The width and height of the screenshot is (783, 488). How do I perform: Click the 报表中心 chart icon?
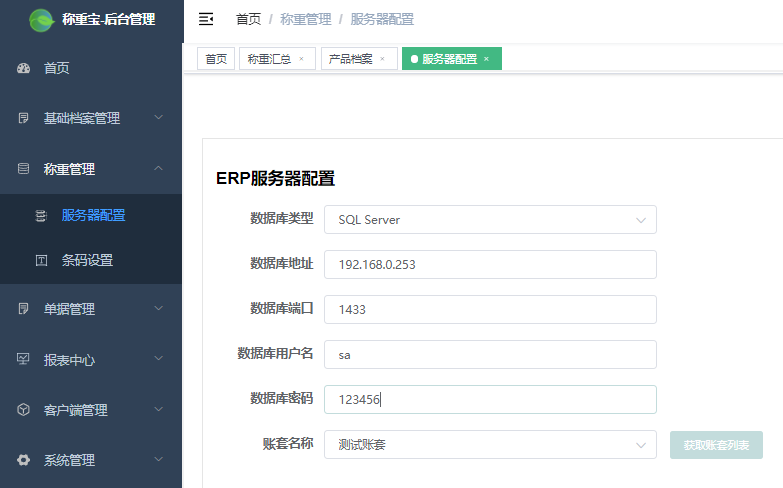[x=24, y=360]
